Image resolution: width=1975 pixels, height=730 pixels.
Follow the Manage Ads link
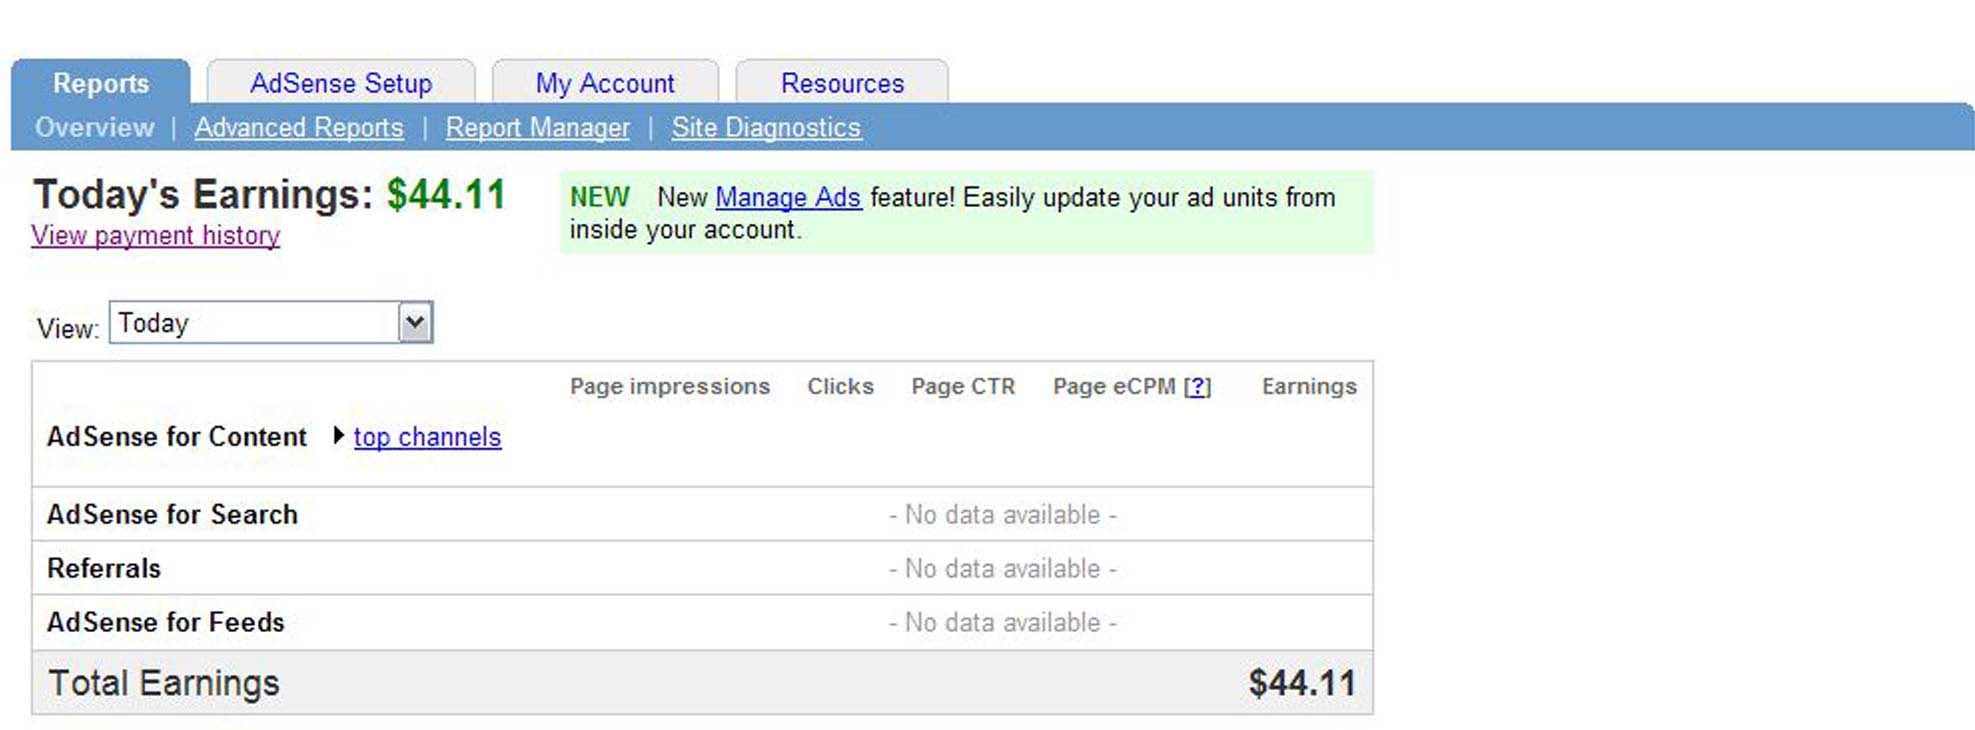[x=788, y=198]
